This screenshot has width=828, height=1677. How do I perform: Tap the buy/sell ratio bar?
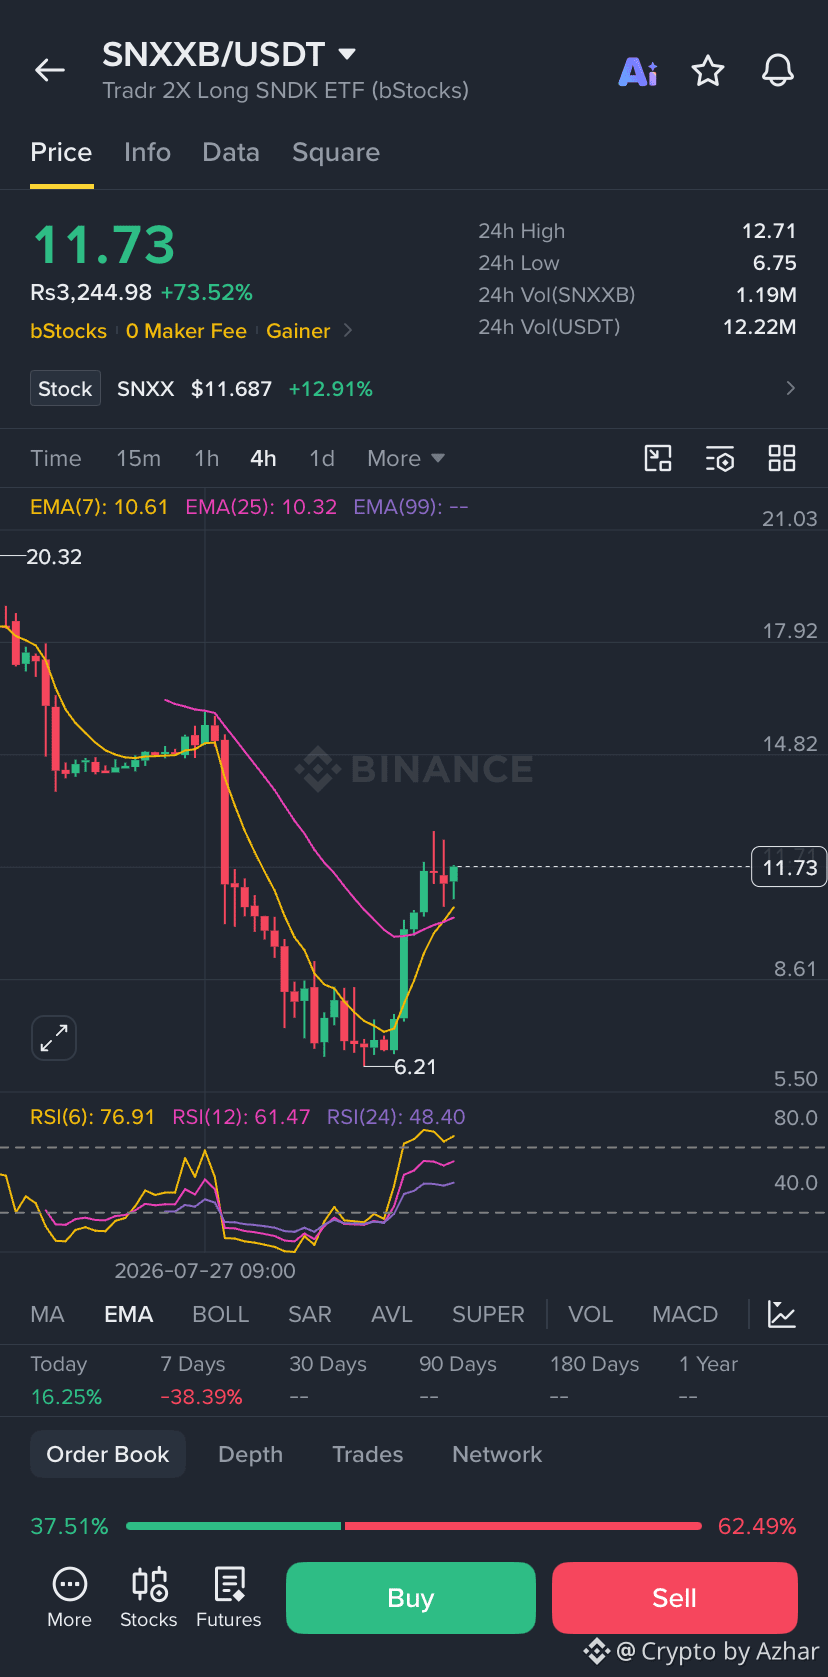coord(414,1526)
